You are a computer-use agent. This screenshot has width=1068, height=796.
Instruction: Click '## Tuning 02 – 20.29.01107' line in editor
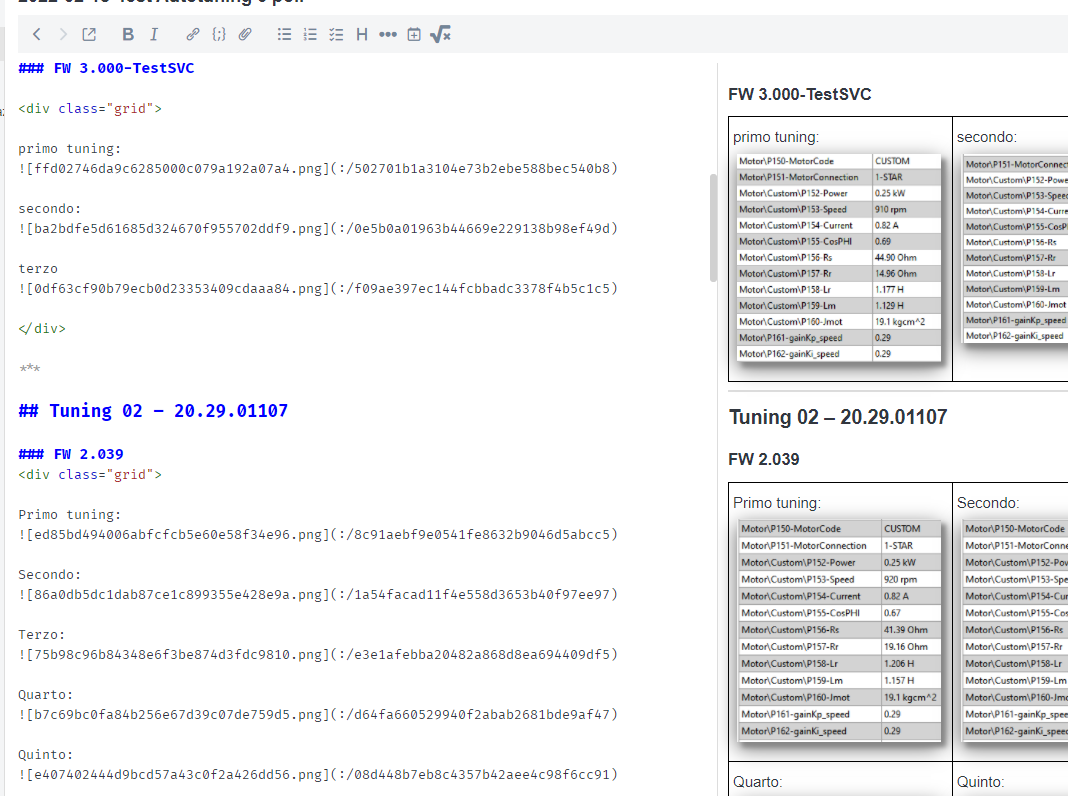click(x=153, y=411)
